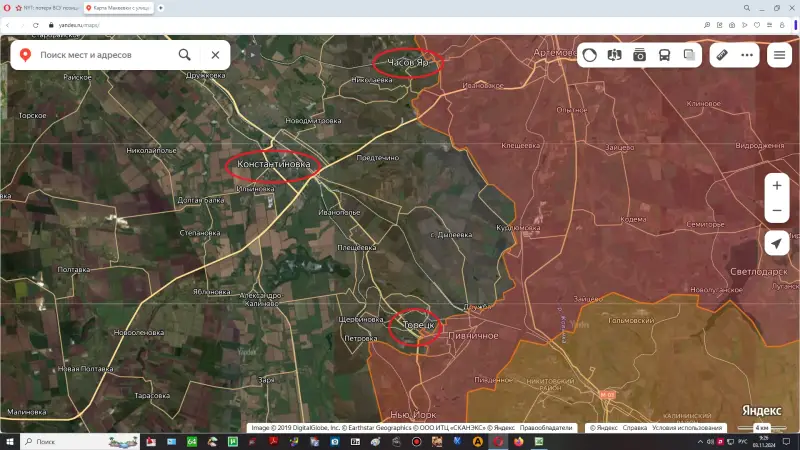Show map photos layer
This screenshot has width=800, height=450.
point(640,55)
